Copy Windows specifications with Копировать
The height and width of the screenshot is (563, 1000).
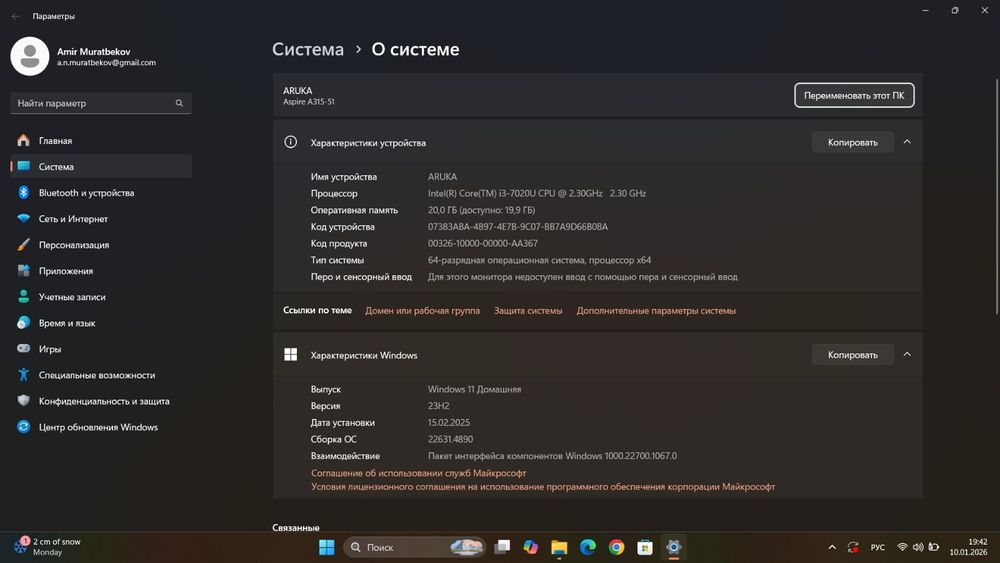(853, 355)
